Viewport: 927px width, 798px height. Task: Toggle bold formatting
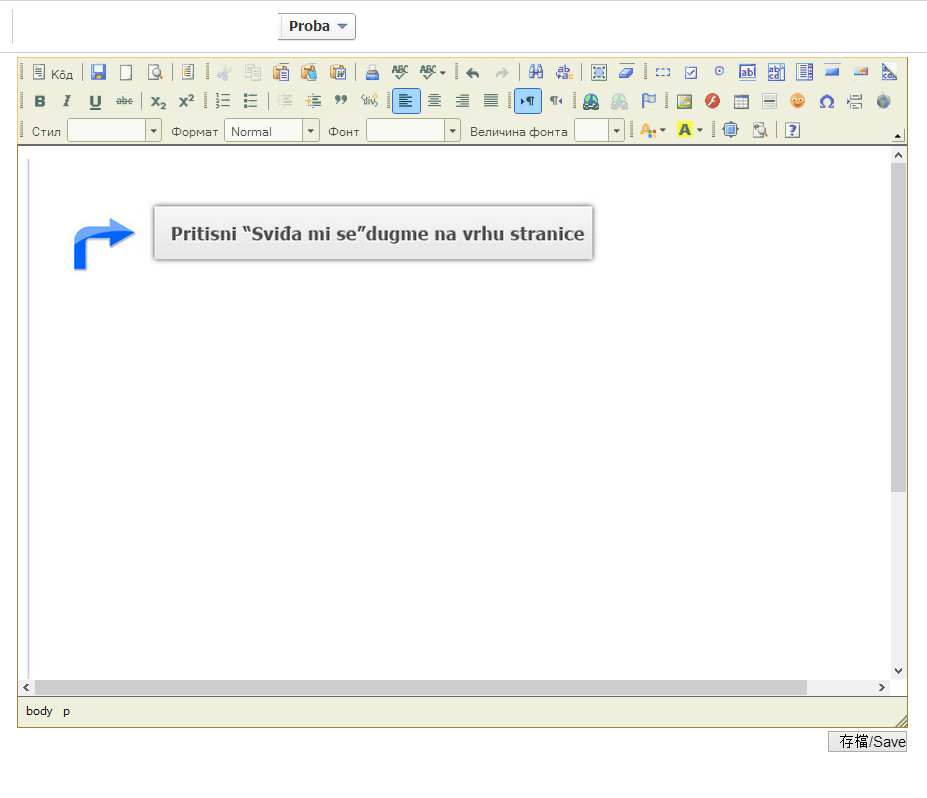[x=40, y=101]
